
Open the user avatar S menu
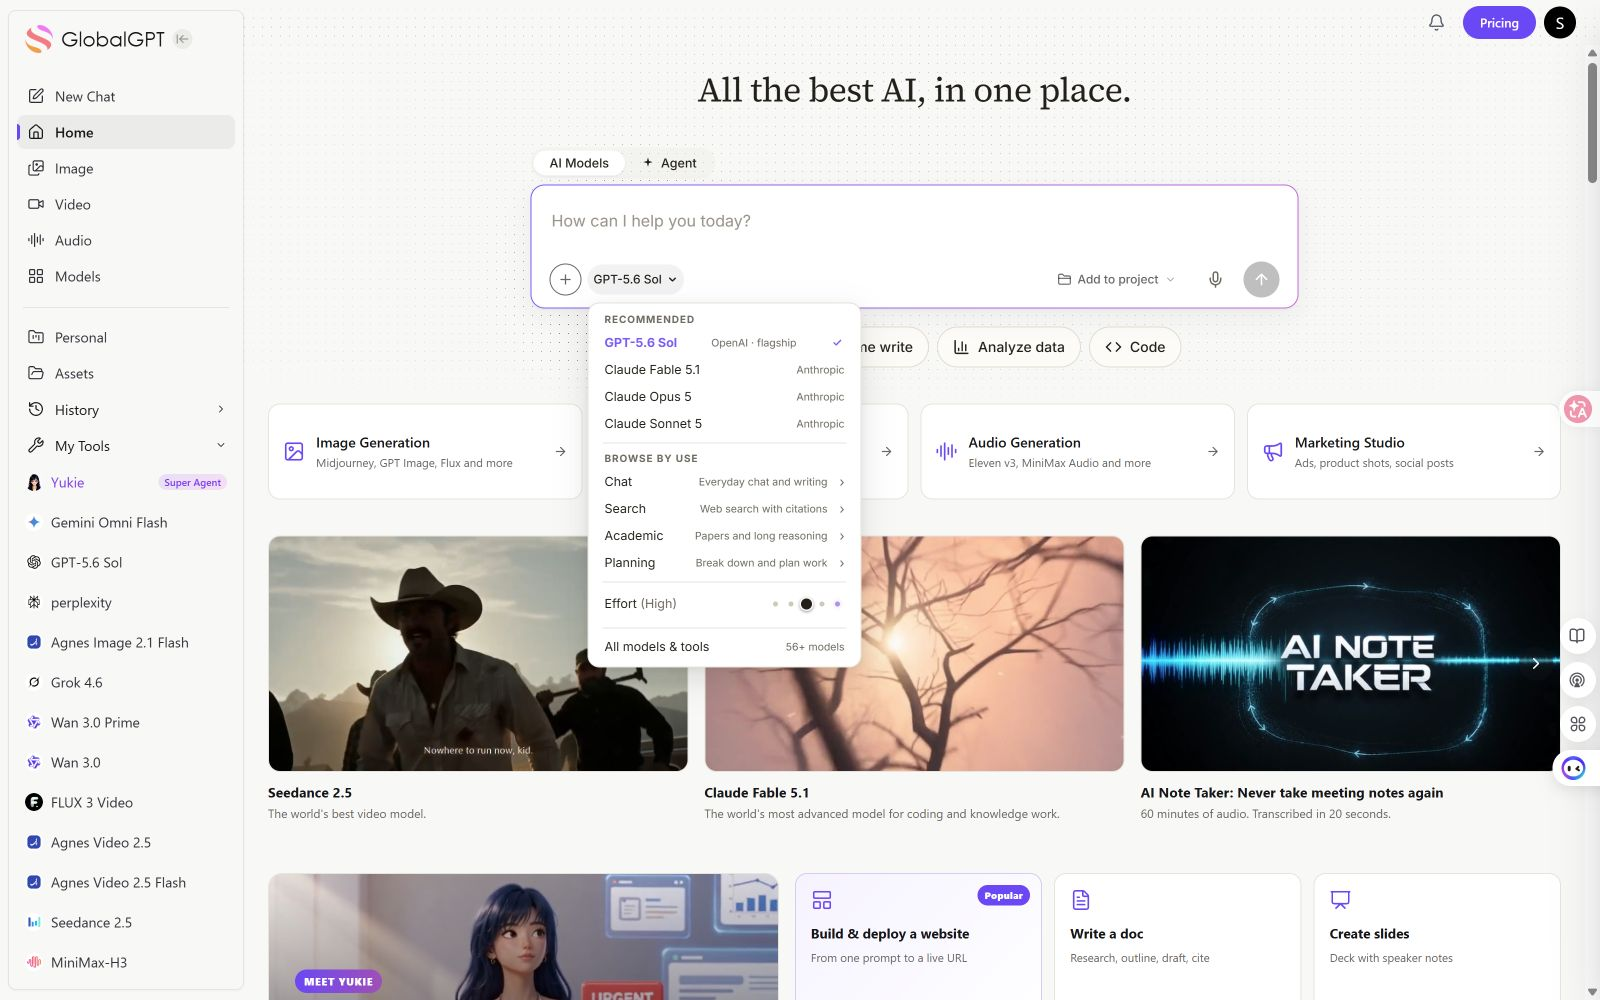[x=1559, y=22]
